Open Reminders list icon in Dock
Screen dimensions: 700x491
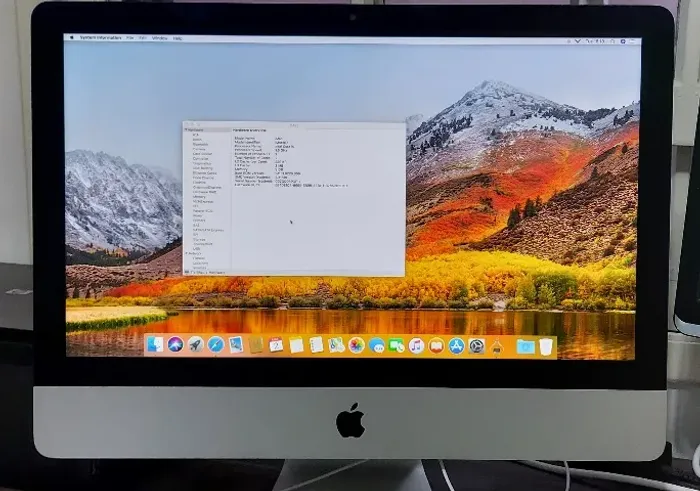coord(316,345)
